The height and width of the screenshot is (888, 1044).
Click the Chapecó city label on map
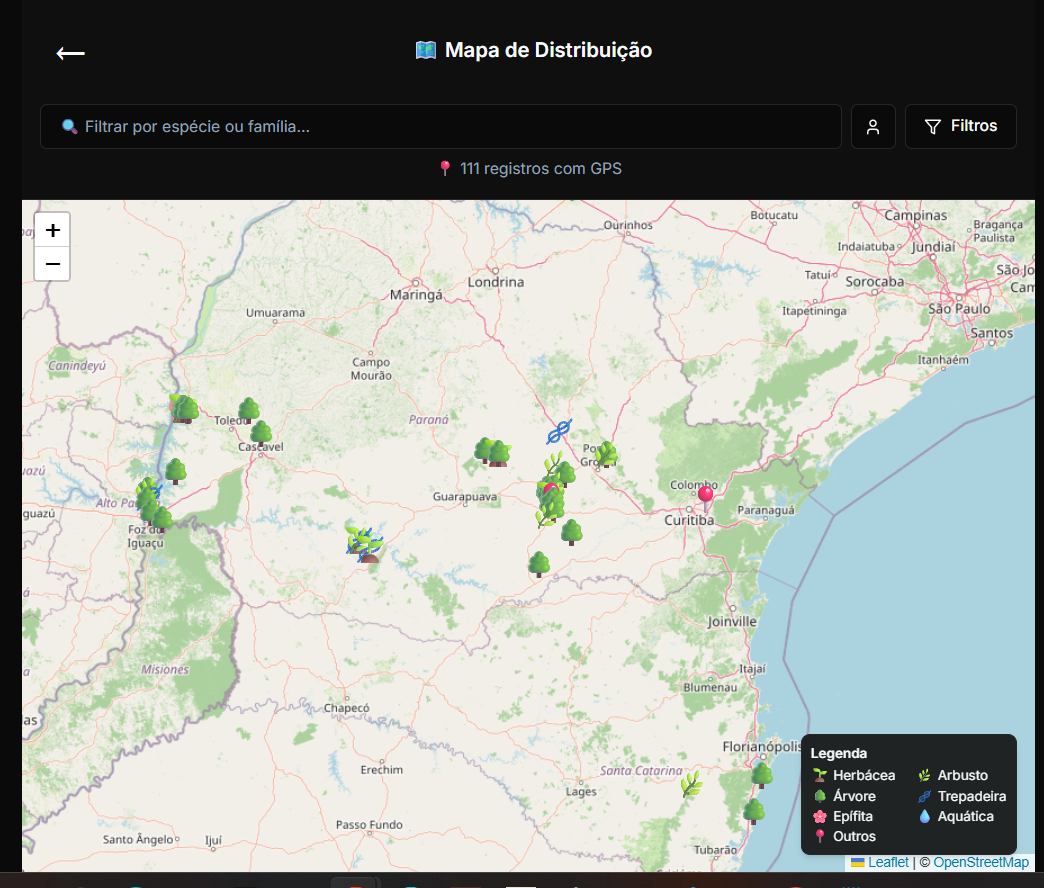[346, 708]
